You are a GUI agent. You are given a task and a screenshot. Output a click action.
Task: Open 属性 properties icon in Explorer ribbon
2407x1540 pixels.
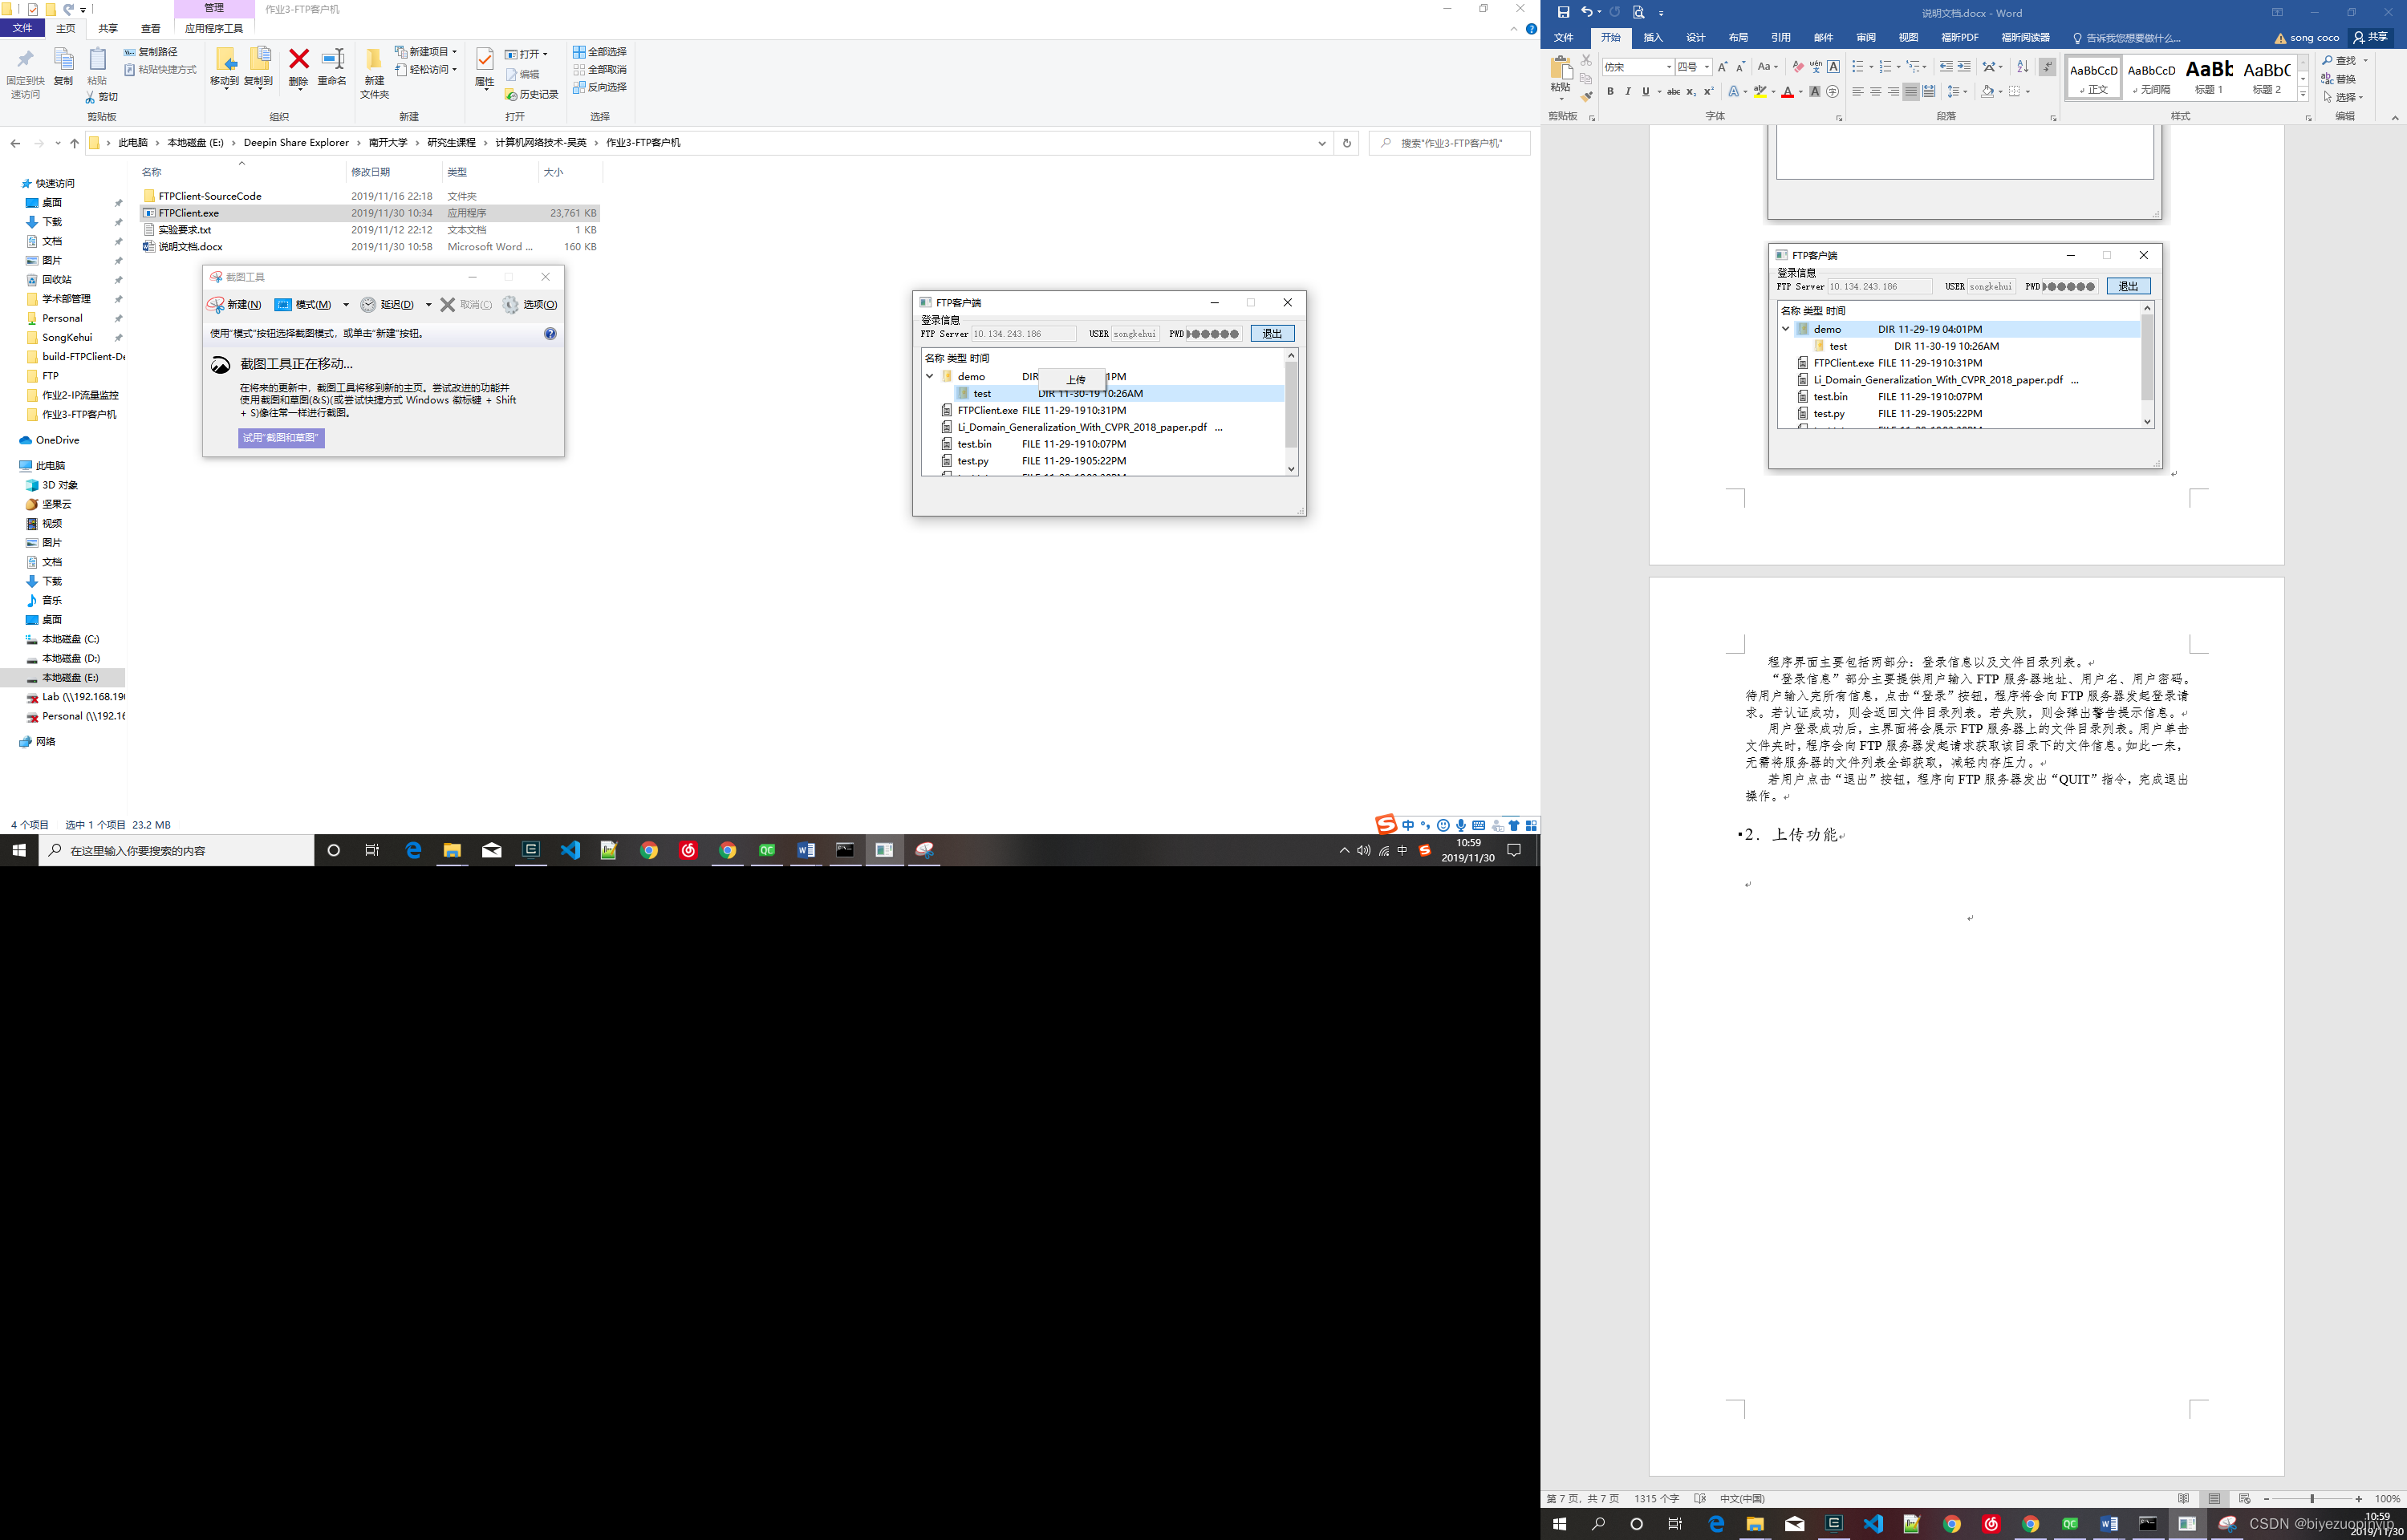tap(484, 69)
